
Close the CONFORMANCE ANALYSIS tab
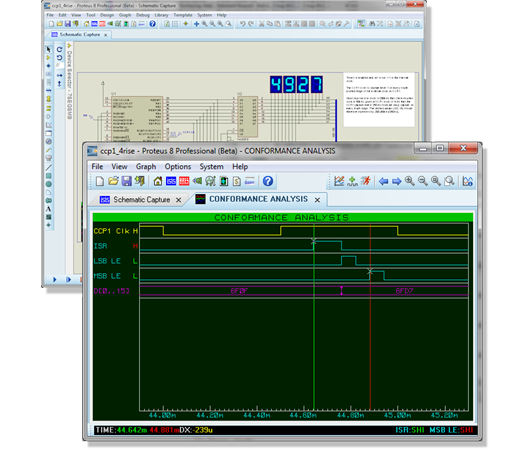(x=317, y=200)
